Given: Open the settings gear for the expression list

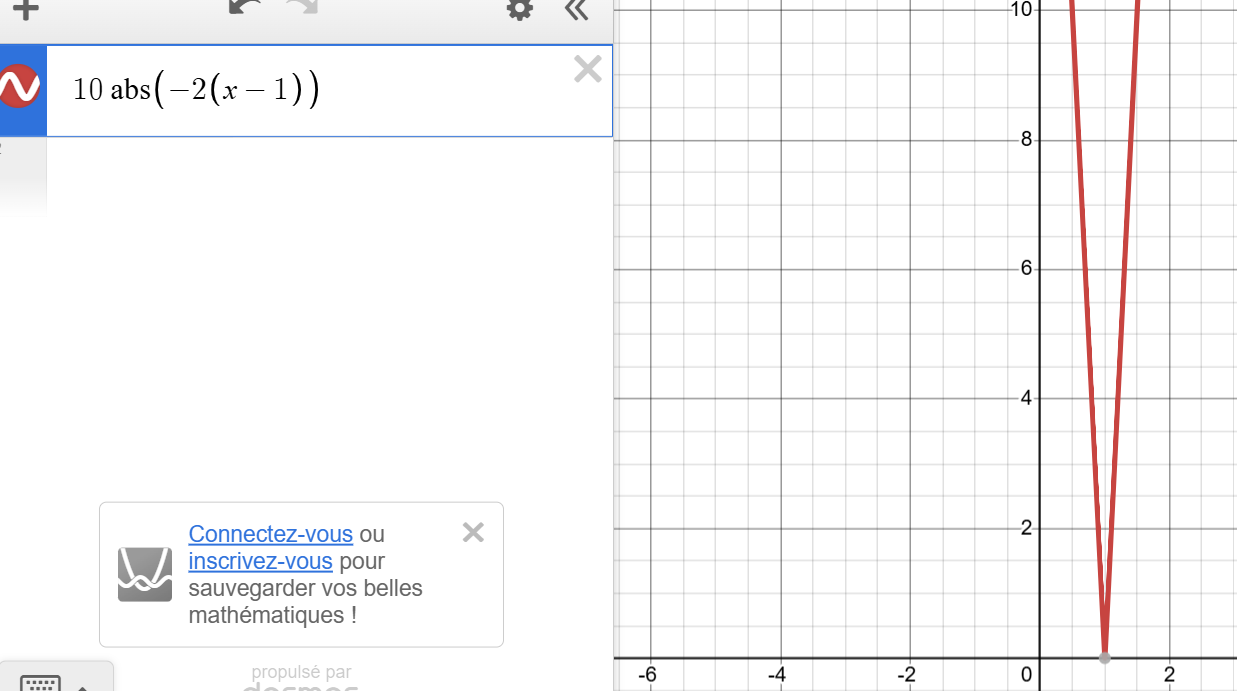Looking at the screenshot, I should 519,10.
